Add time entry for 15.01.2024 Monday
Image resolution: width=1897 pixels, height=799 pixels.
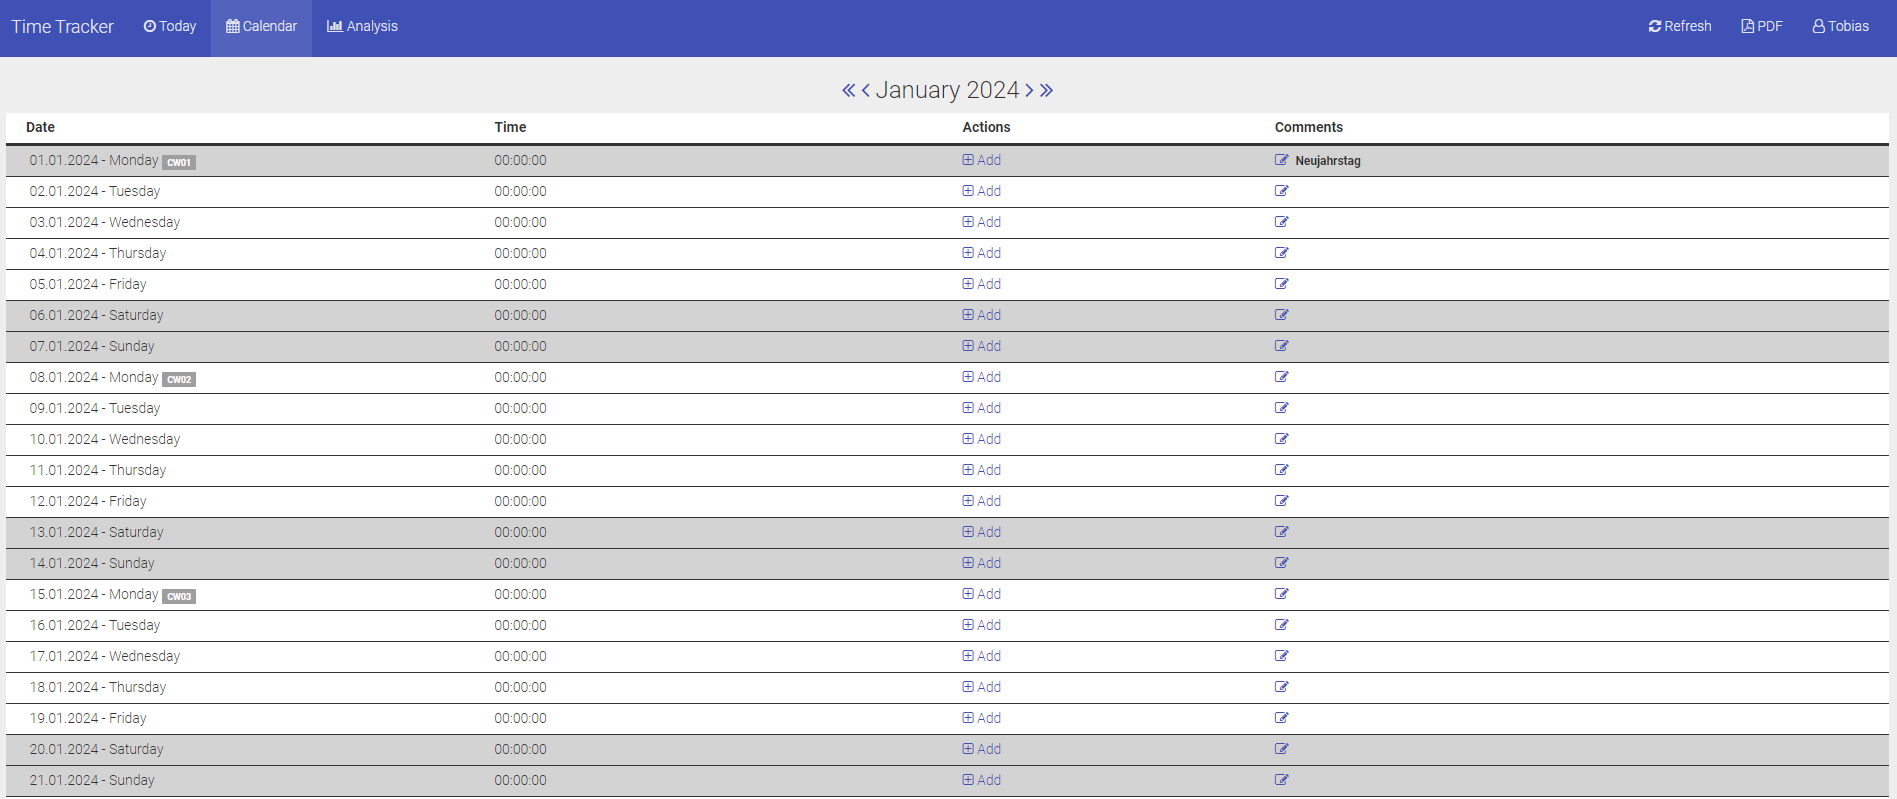pos(982,594)
